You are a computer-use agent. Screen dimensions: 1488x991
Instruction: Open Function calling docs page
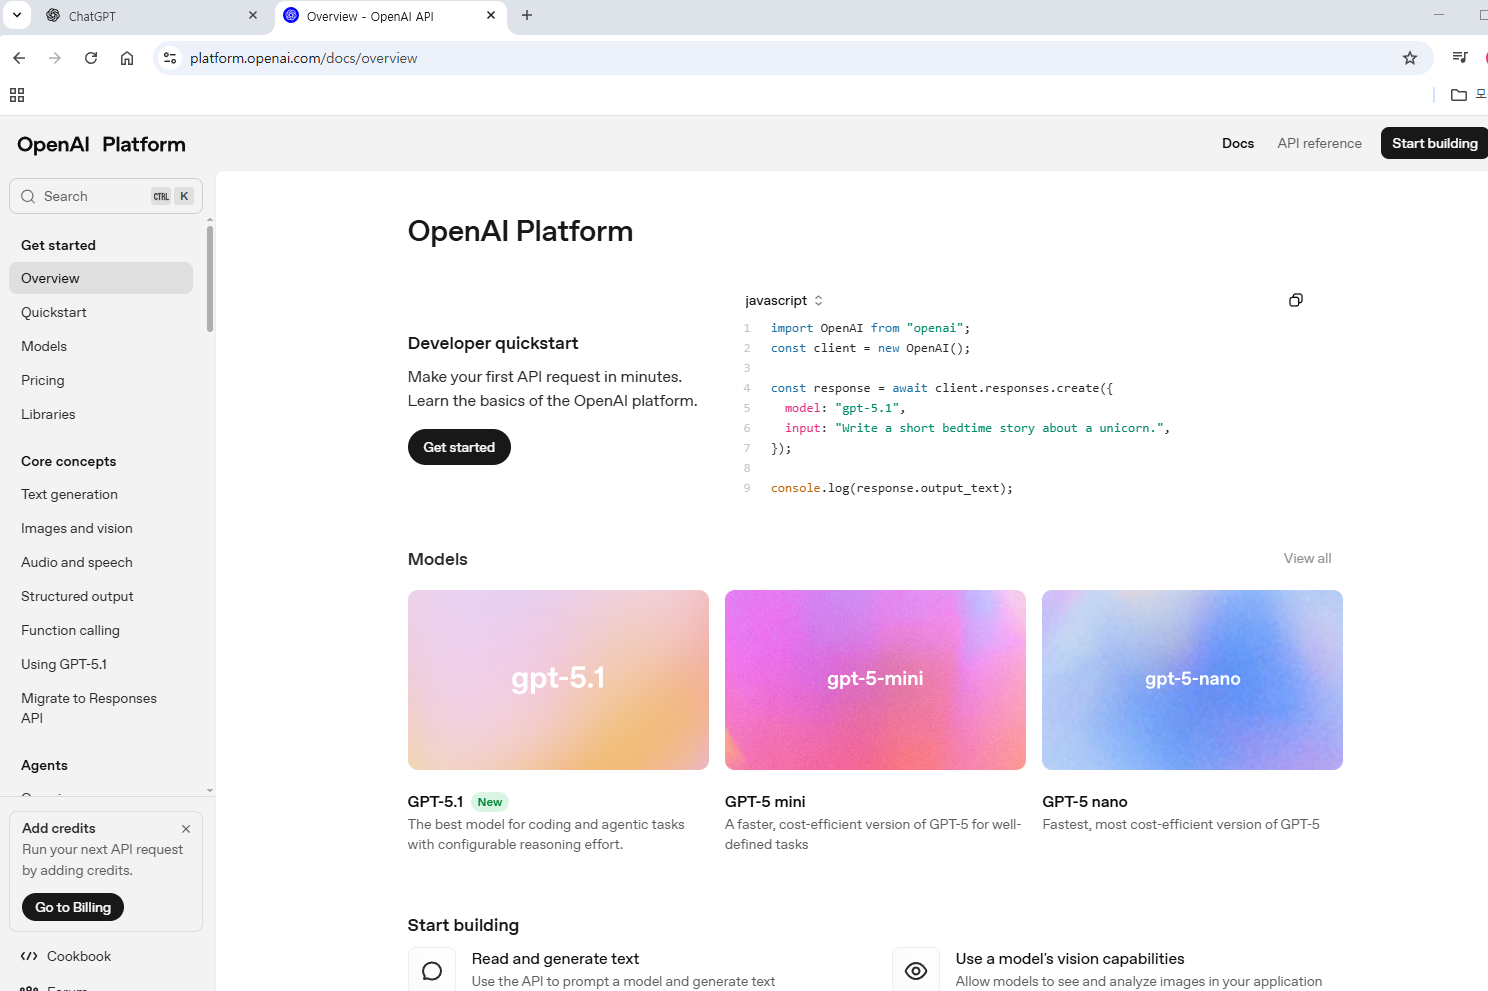pos(70,630)
